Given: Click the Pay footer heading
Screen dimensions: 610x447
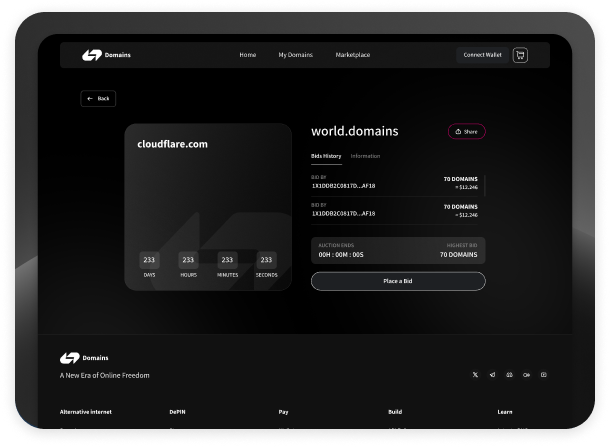Looking at the screenshot, I should pos(283,412).
